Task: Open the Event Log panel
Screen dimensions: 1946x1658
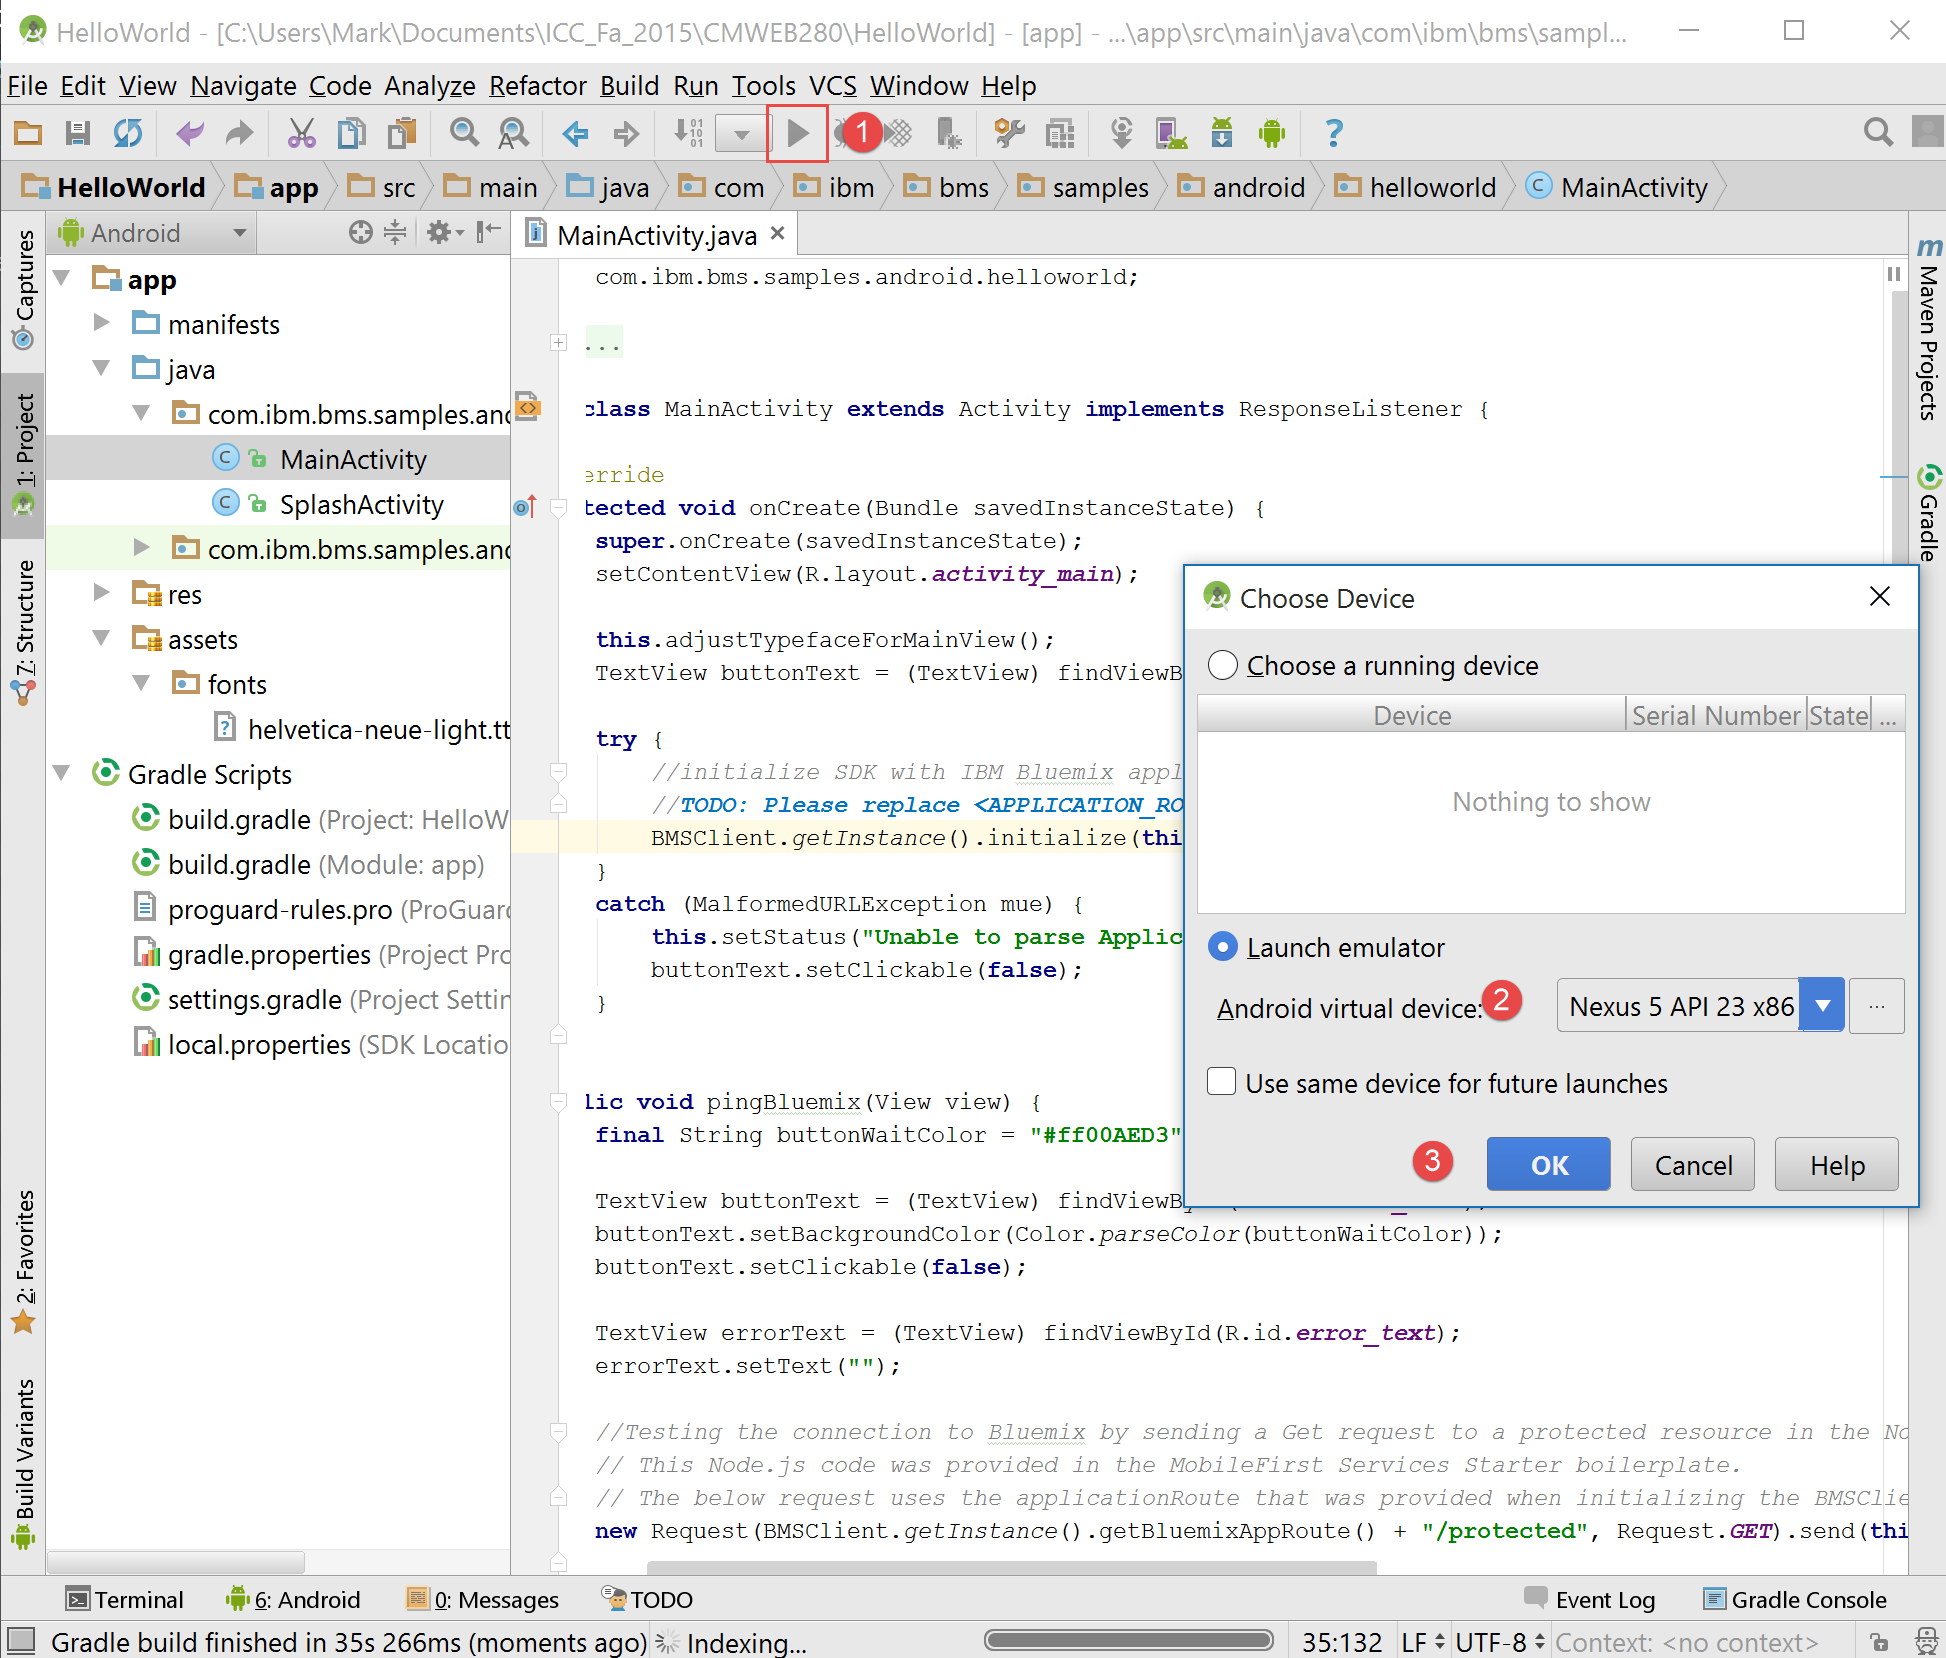Action: (1588, 1599)
